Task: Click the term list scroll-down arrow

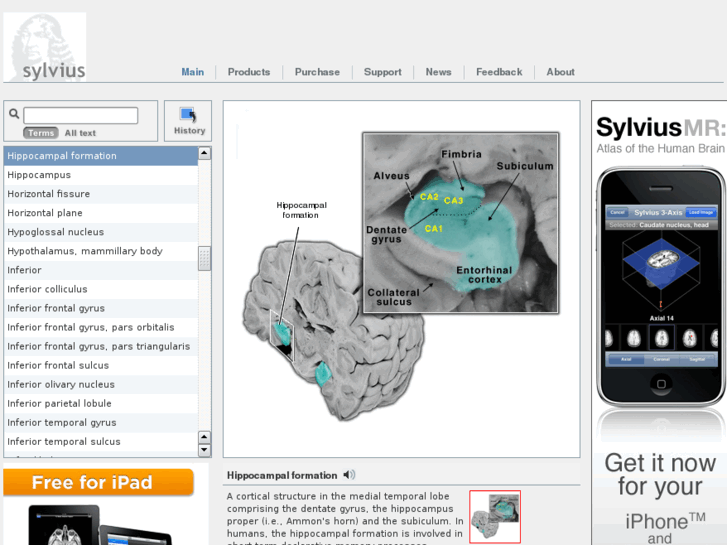Action: (204, 450)
